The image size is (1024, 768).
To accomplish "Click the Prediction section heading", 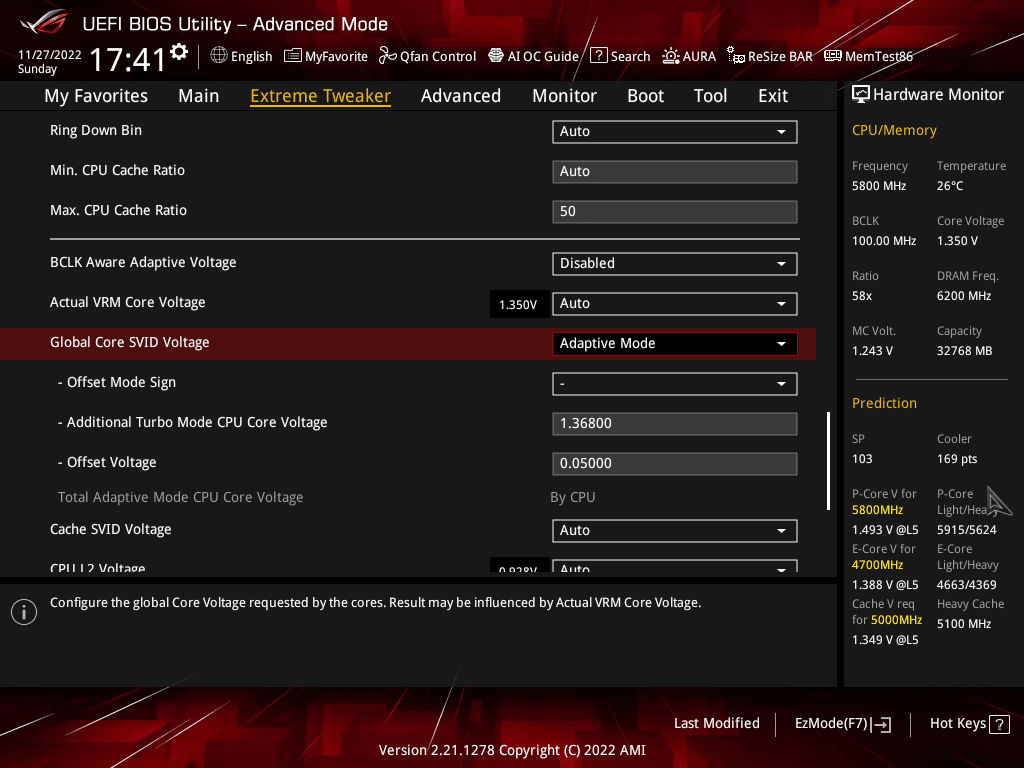I will [x=884, y=404].
